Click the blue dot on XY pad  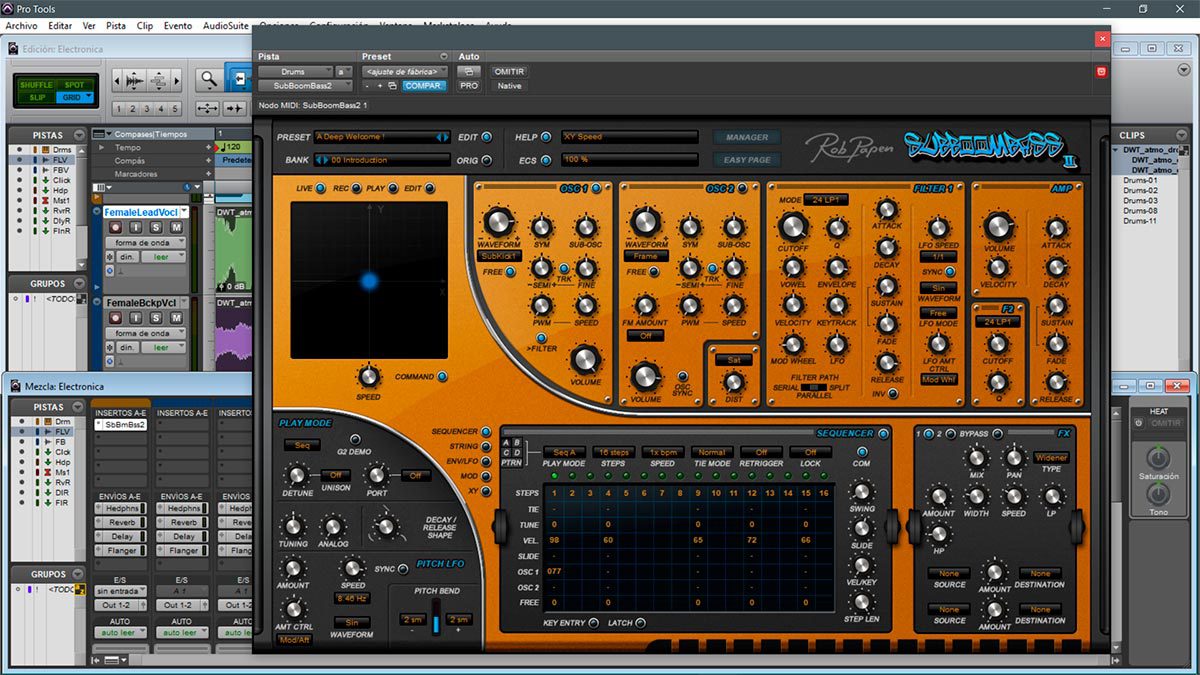click(x=369, y=282)
